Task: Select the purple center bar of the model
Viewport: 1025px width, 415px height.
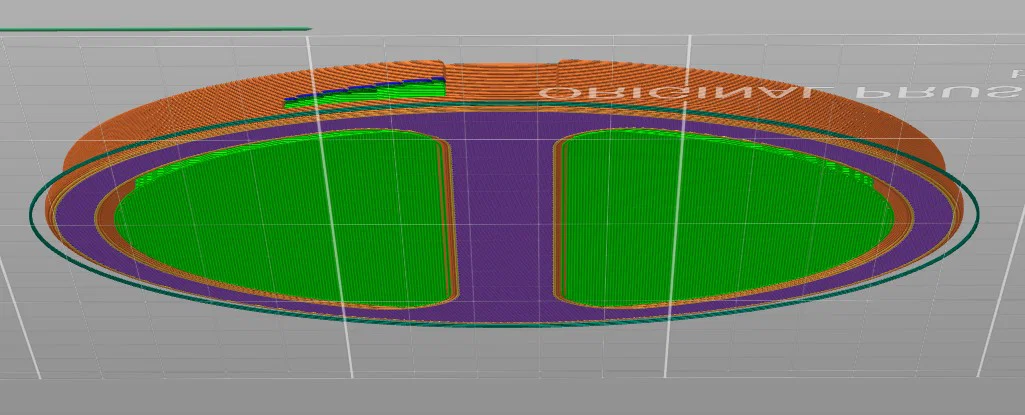Action: click(505, 216)
